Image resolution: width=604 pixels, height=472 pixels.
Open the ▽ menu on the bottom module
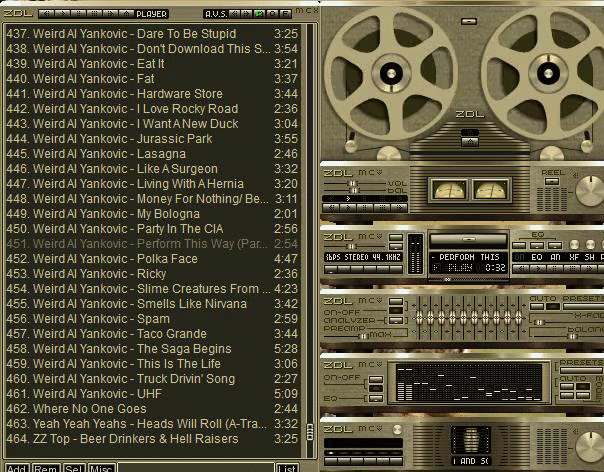[x=379, y=428]
